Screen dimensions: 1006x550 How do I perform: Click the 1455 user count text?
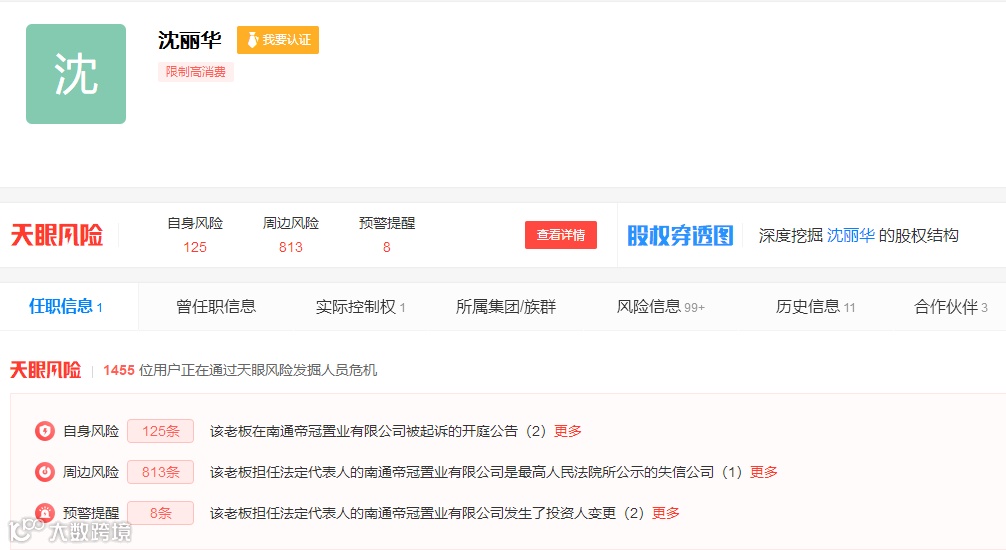119,370
